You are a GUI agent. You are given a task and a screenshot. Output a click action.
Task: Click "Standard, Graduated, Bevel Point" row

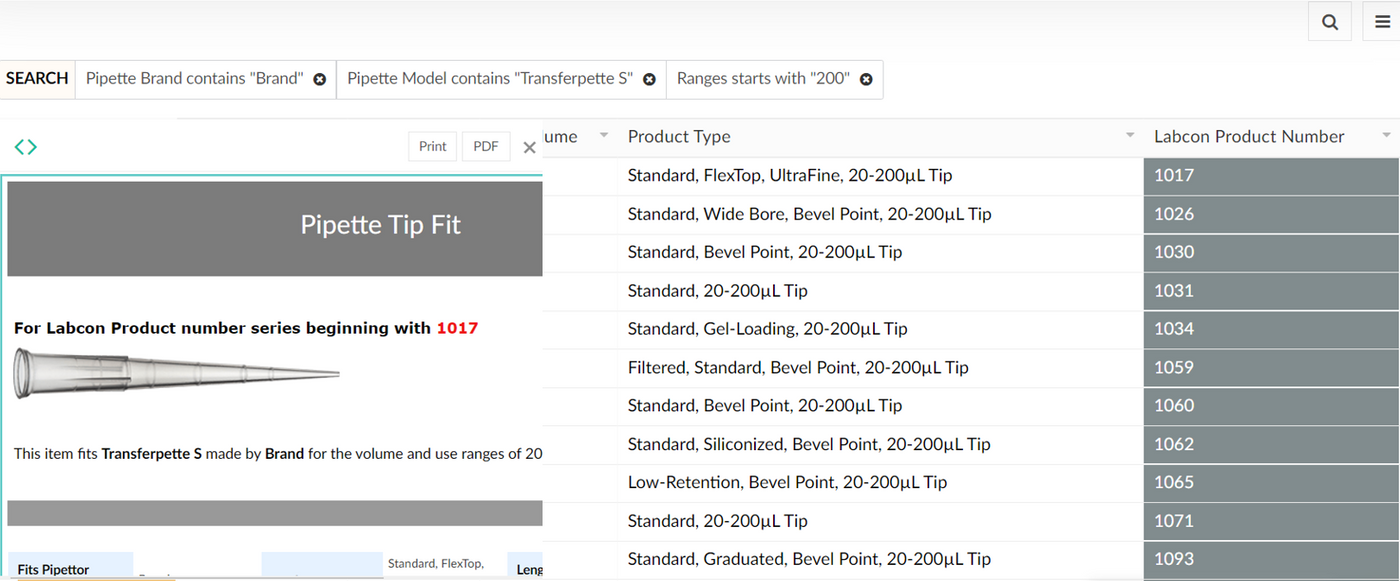[x=809, y=559]
